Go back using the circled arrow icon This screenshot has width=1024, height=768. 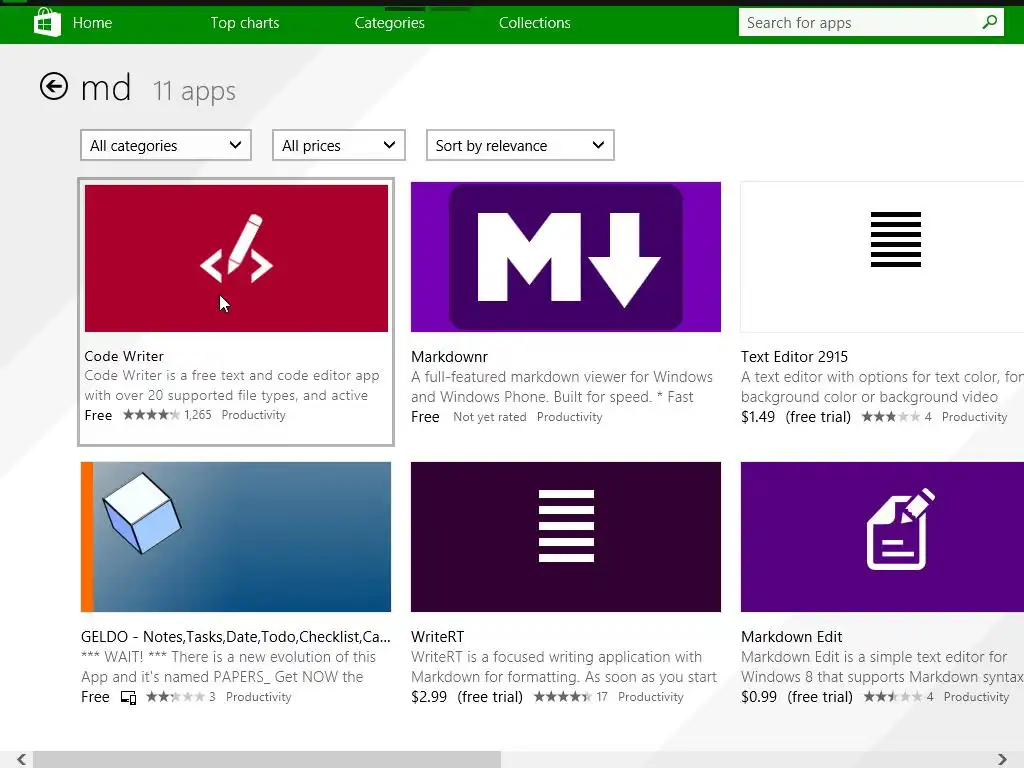coord(54,86)
